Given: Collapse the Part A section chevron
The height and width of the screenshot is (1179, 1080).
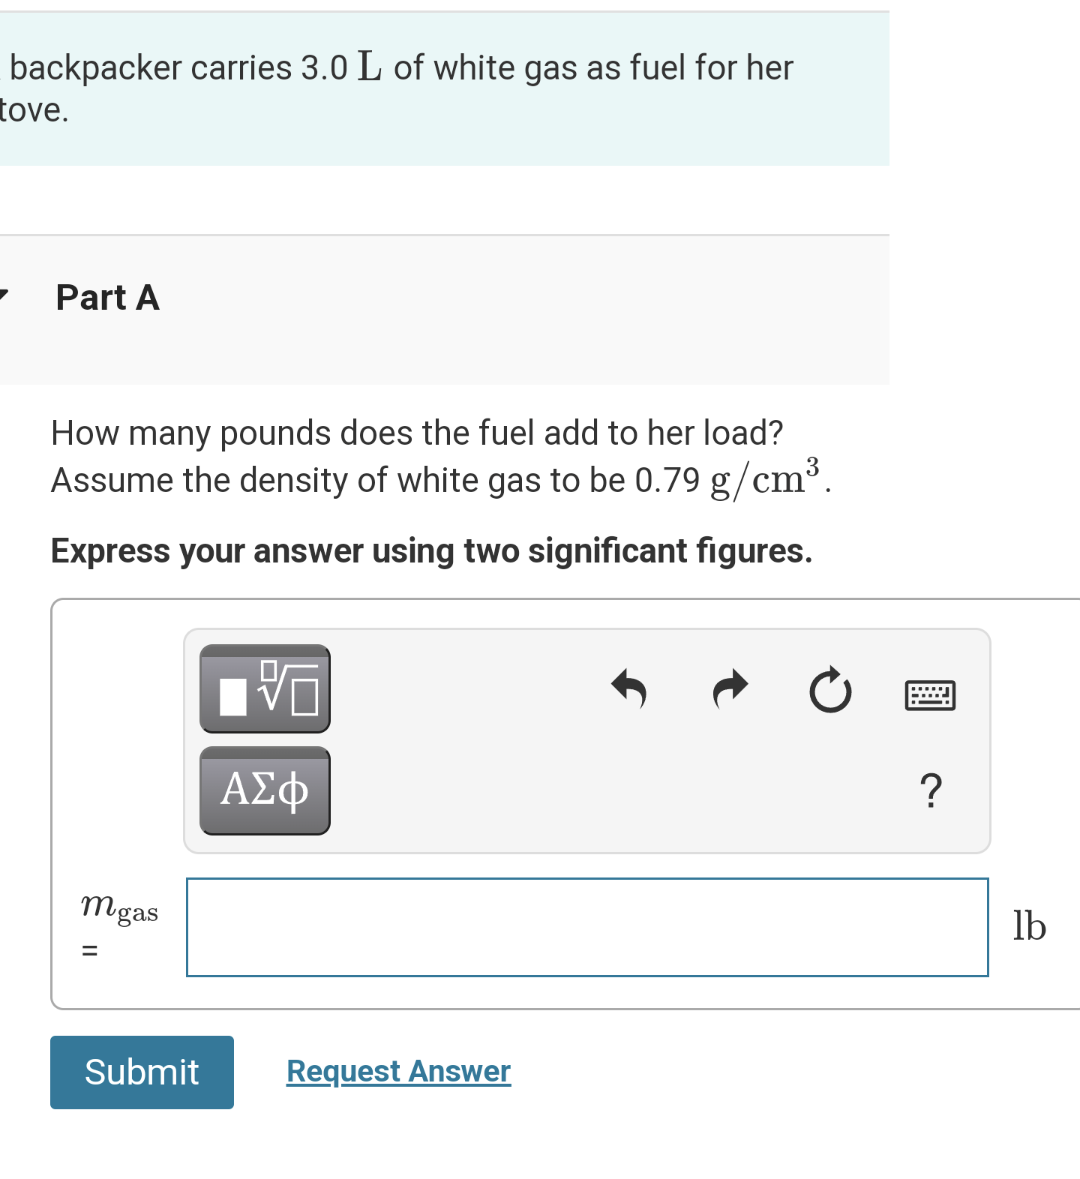Looking at the screenshot, I should (x=3, y=295).
